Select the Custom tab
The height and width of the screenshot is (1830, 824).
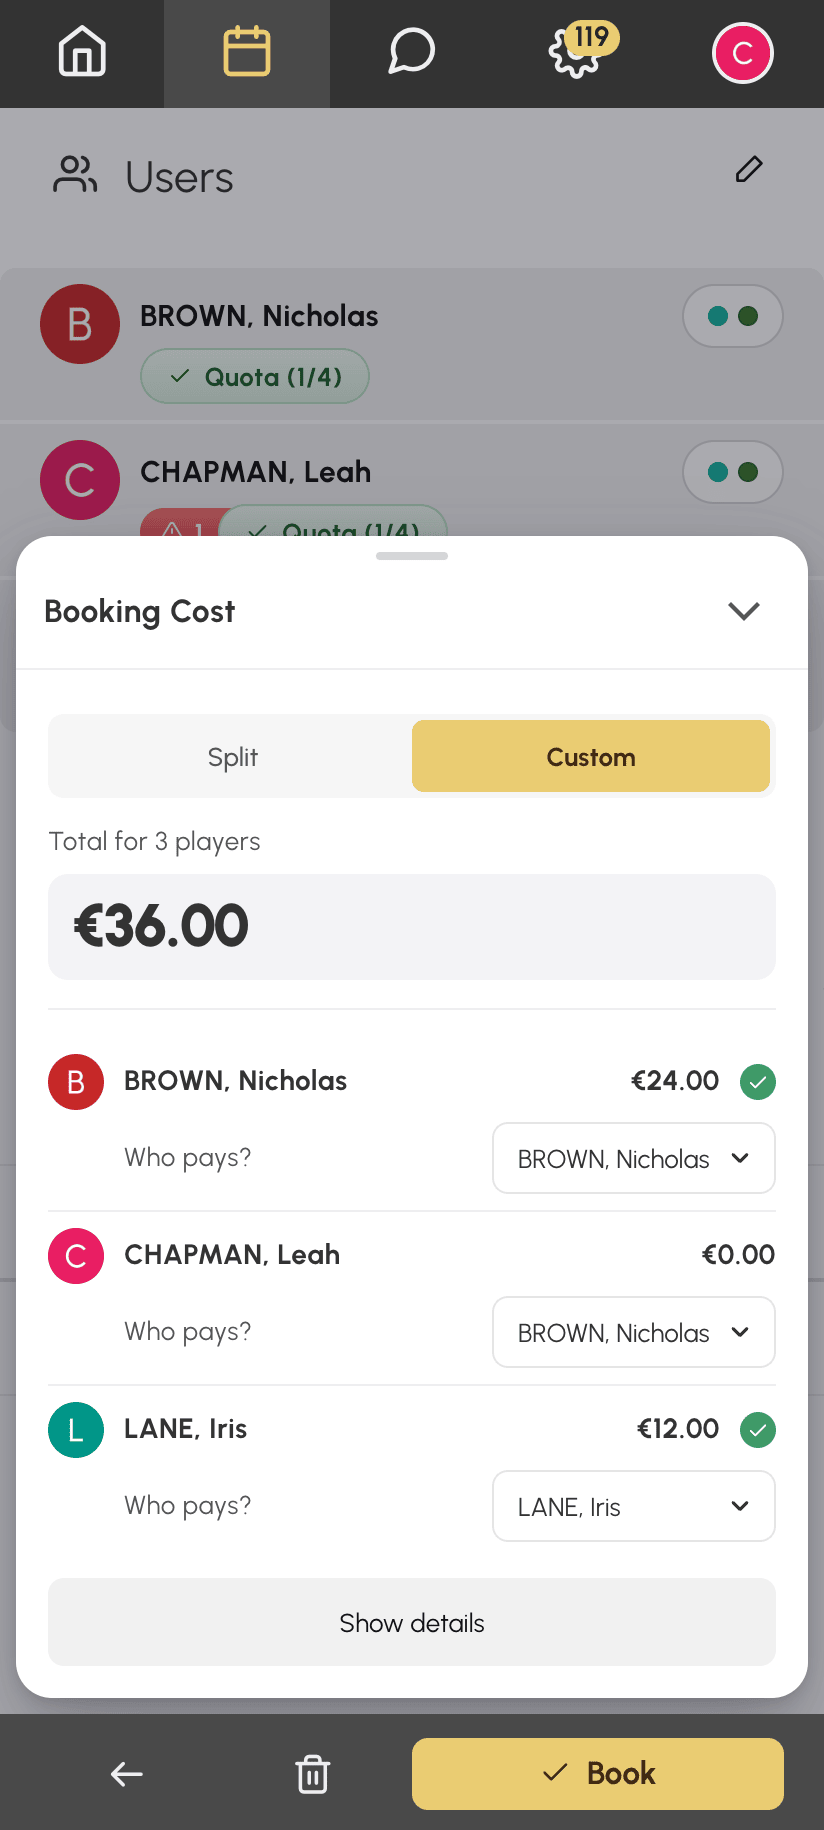pos(591,756)
